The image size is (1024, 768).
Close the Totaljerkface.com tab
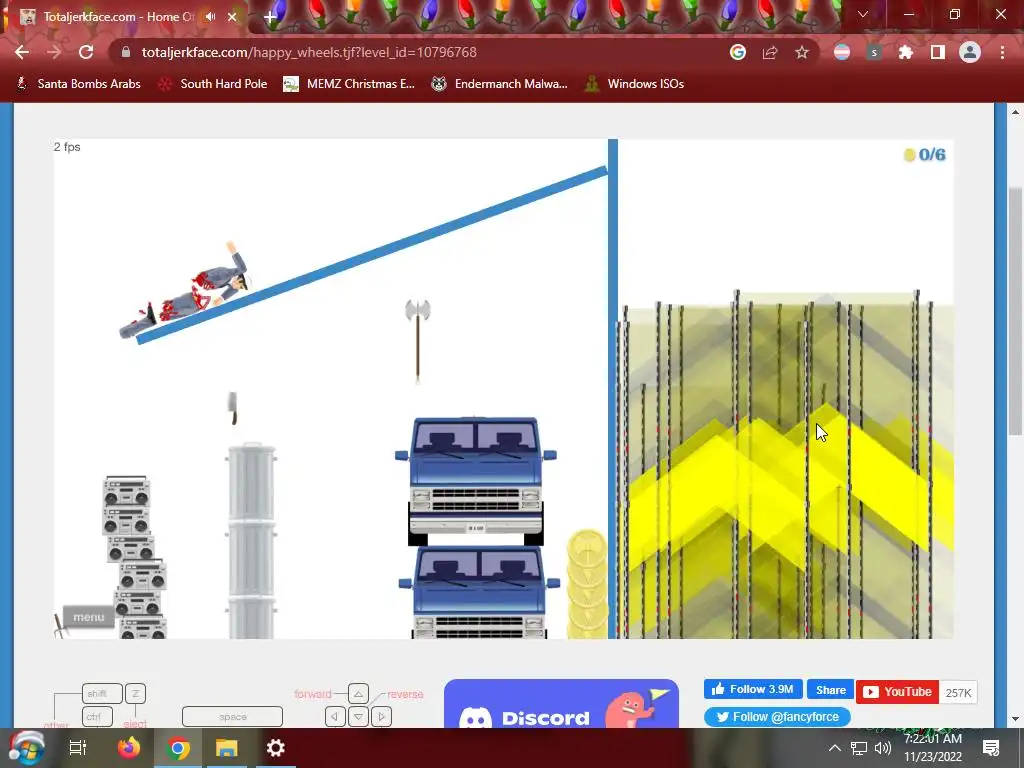click(232, 17)
